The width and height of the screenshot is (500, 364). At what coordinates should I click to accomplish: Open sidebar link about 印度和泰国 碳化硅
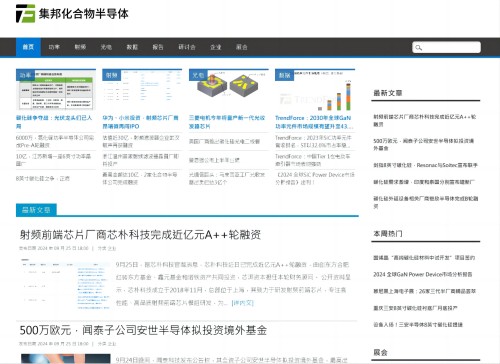424,182
